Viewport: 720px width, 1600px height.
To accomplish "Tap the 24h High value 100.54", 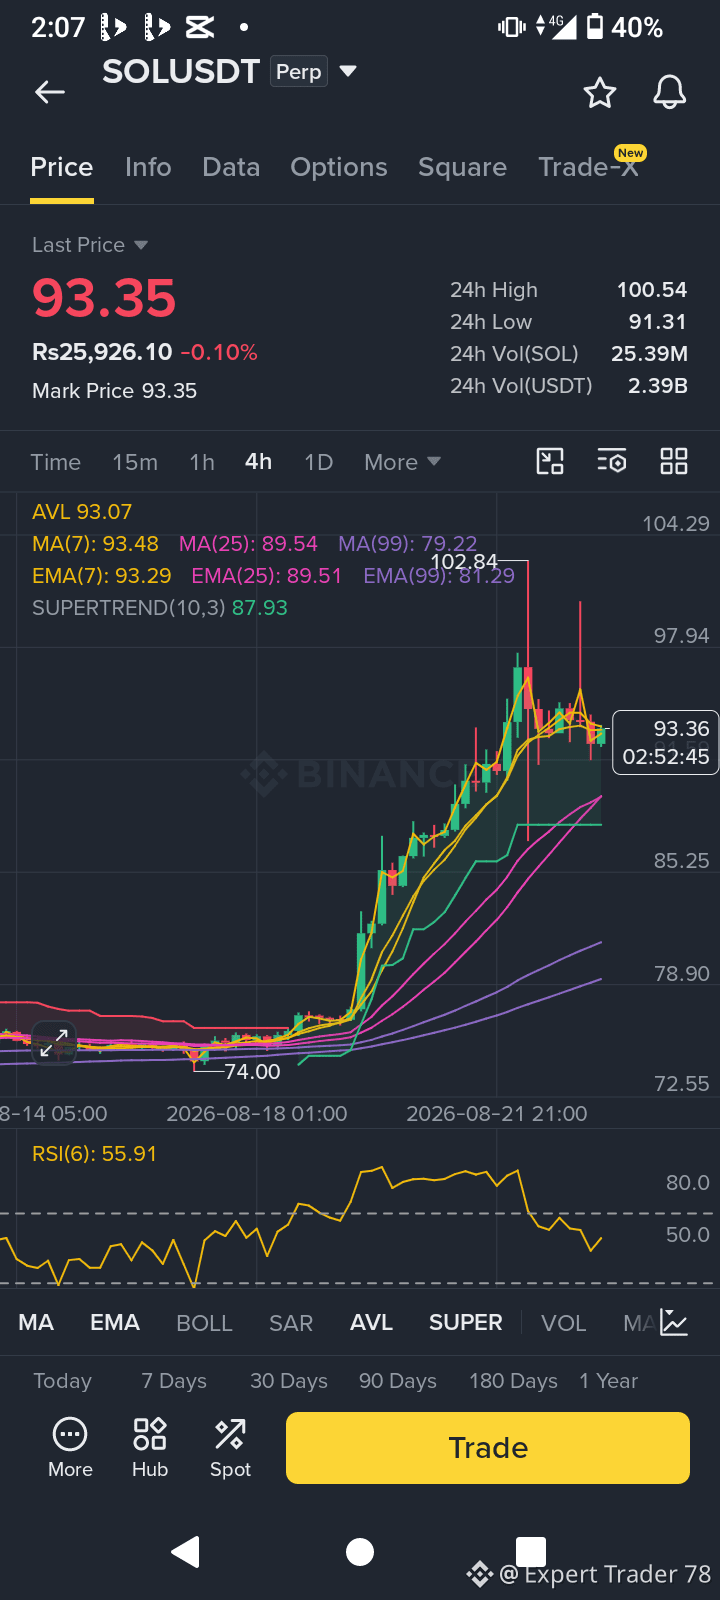I will point(652,290).
